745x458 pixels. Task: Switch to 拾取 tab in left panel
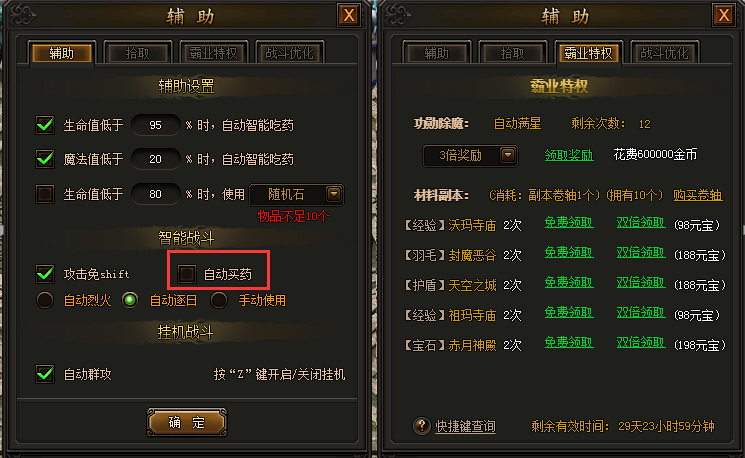(138, 53)
